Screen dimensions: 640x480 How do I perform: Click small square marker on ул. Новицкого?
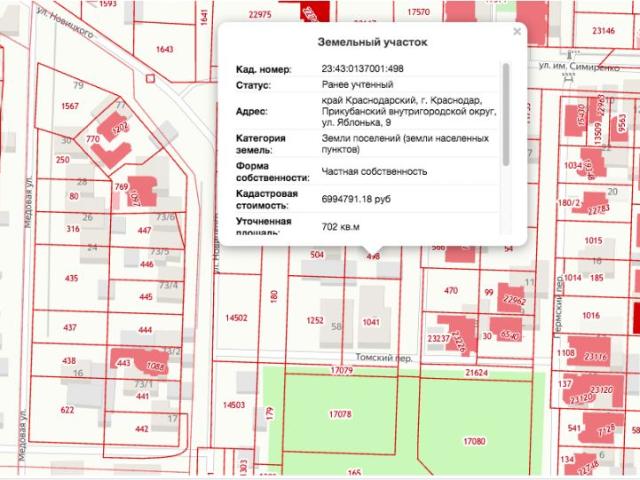tap(150, 78)
